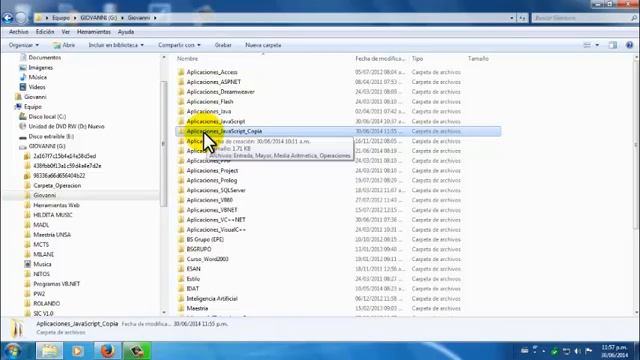Click the Back navigation arrow
This screenshot has width=640, height=360.
pyautogui.click(x=8, y=18)
